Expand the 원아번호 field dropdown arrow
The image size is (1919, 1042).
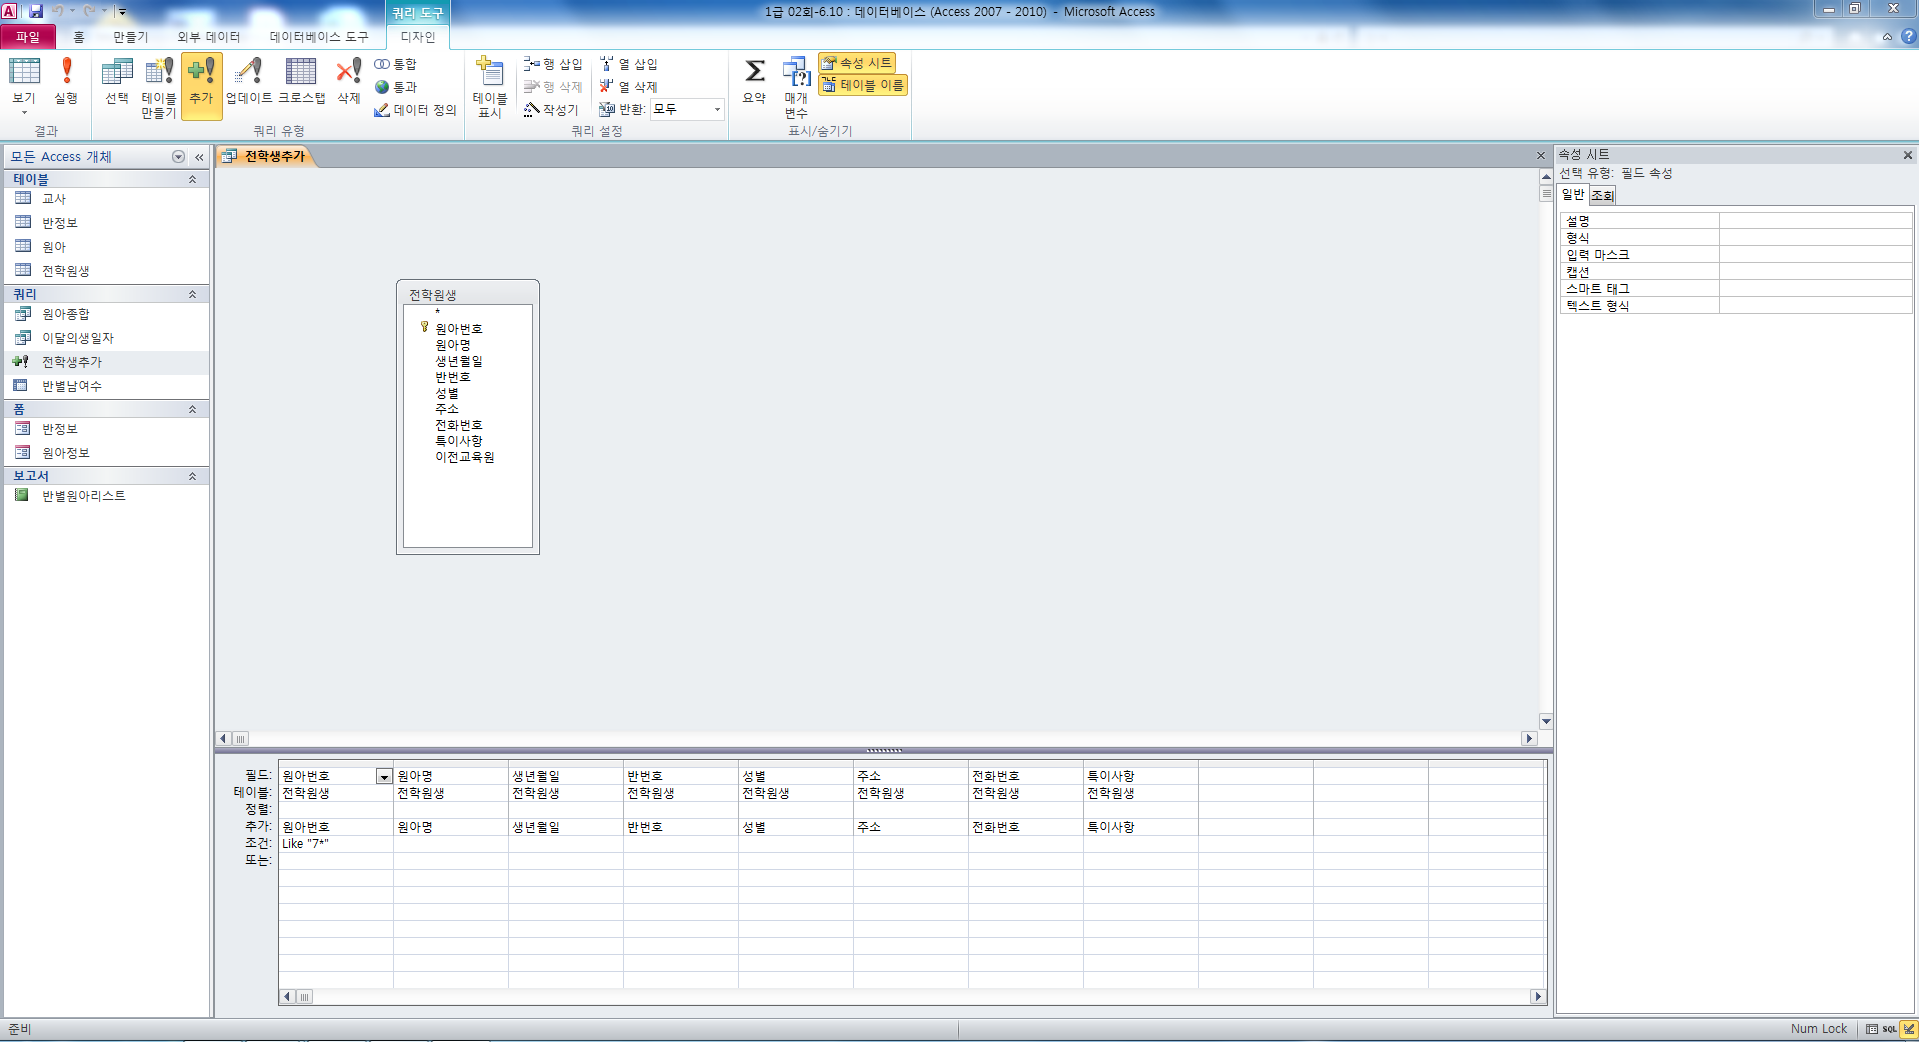click(383, 777)
